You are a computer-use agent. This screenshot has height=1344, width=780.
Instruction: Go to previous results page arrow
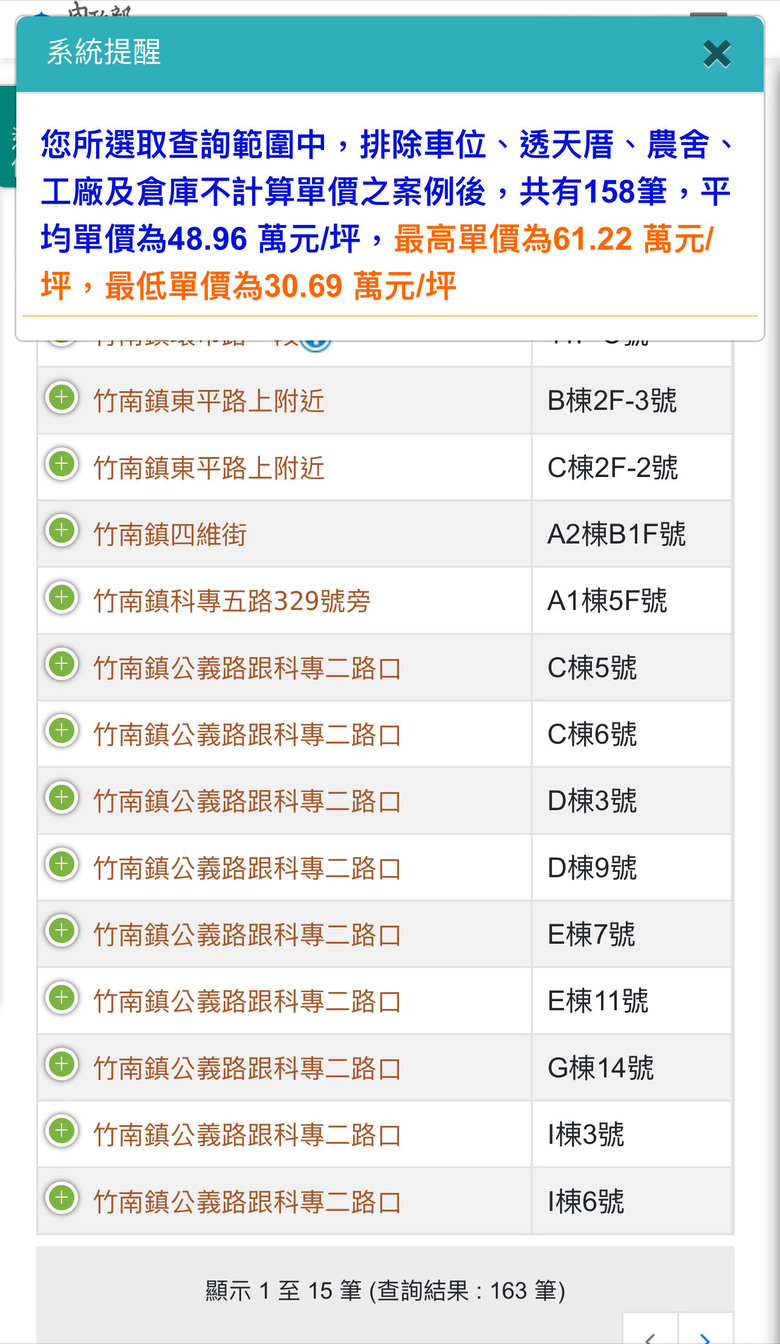[650, 1331]
